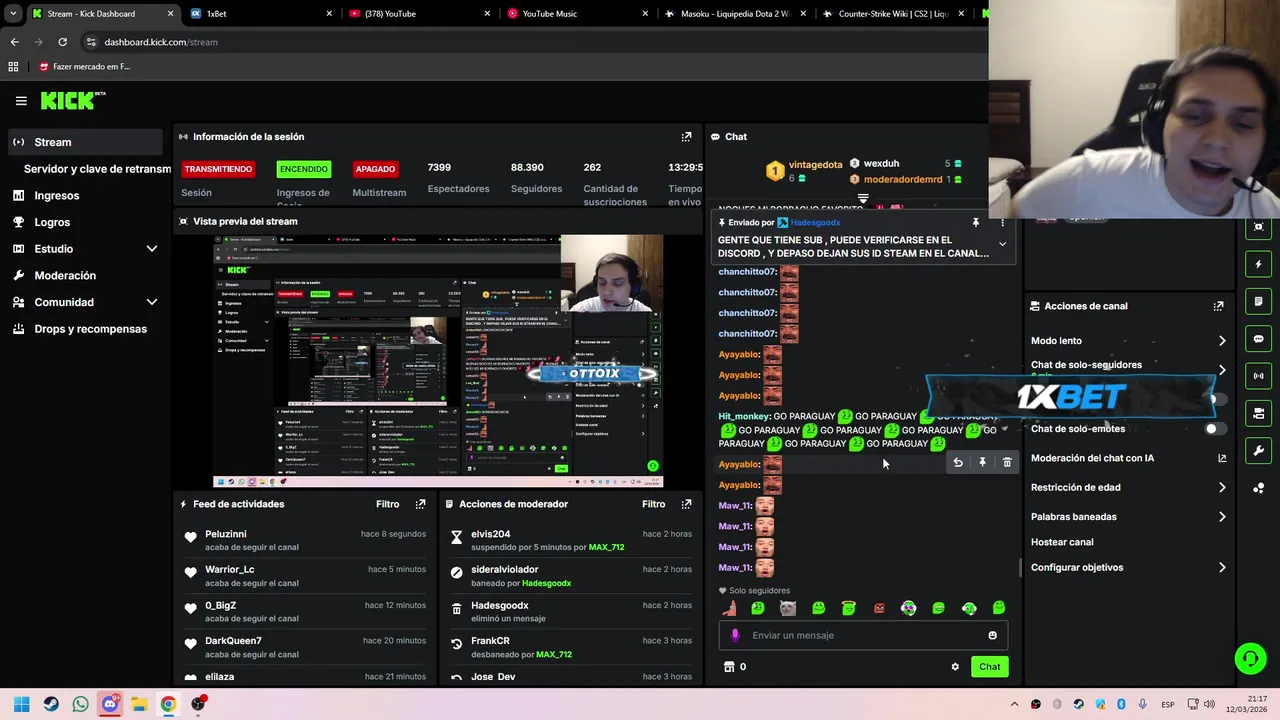
Task: Switch to the 1xBet browser tab
Action: pos(260,14)
